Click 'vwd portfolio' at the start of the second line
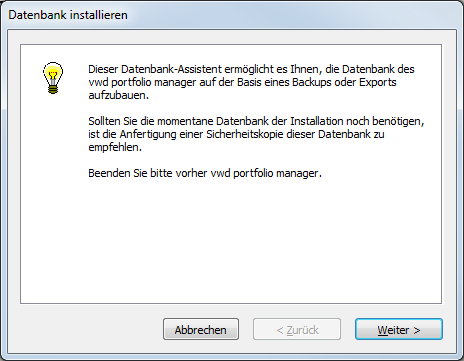464x361 pixels. [x=120, y=82]
